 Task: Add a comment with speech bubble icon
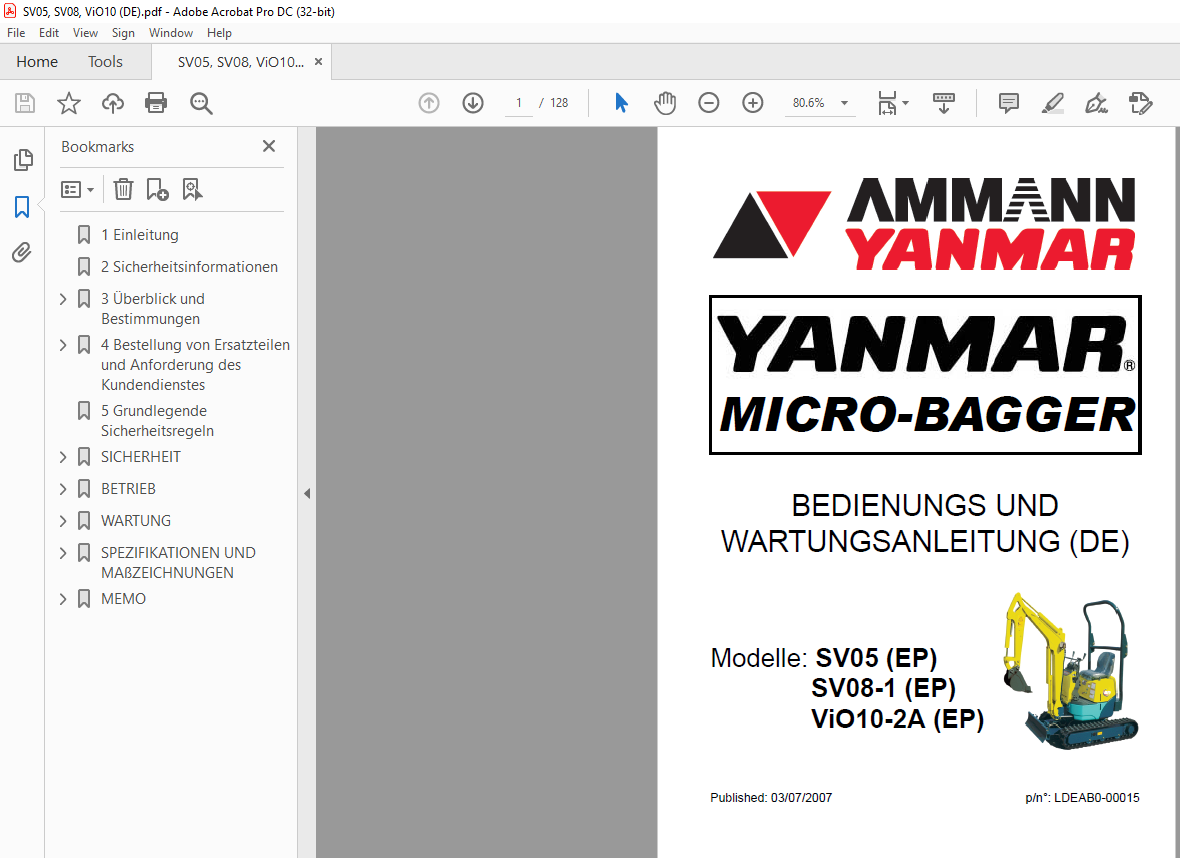[x=1008, y=103]
